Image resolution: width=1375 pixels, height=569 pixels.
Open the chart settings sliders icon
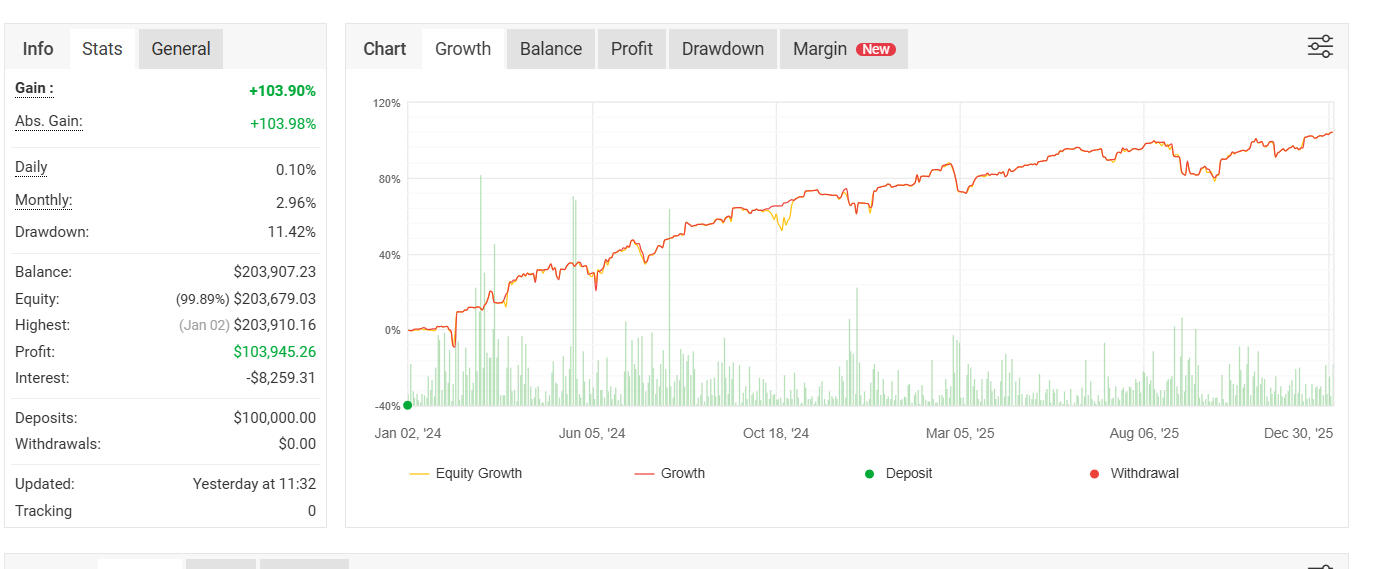click(x=1320, y=47)
